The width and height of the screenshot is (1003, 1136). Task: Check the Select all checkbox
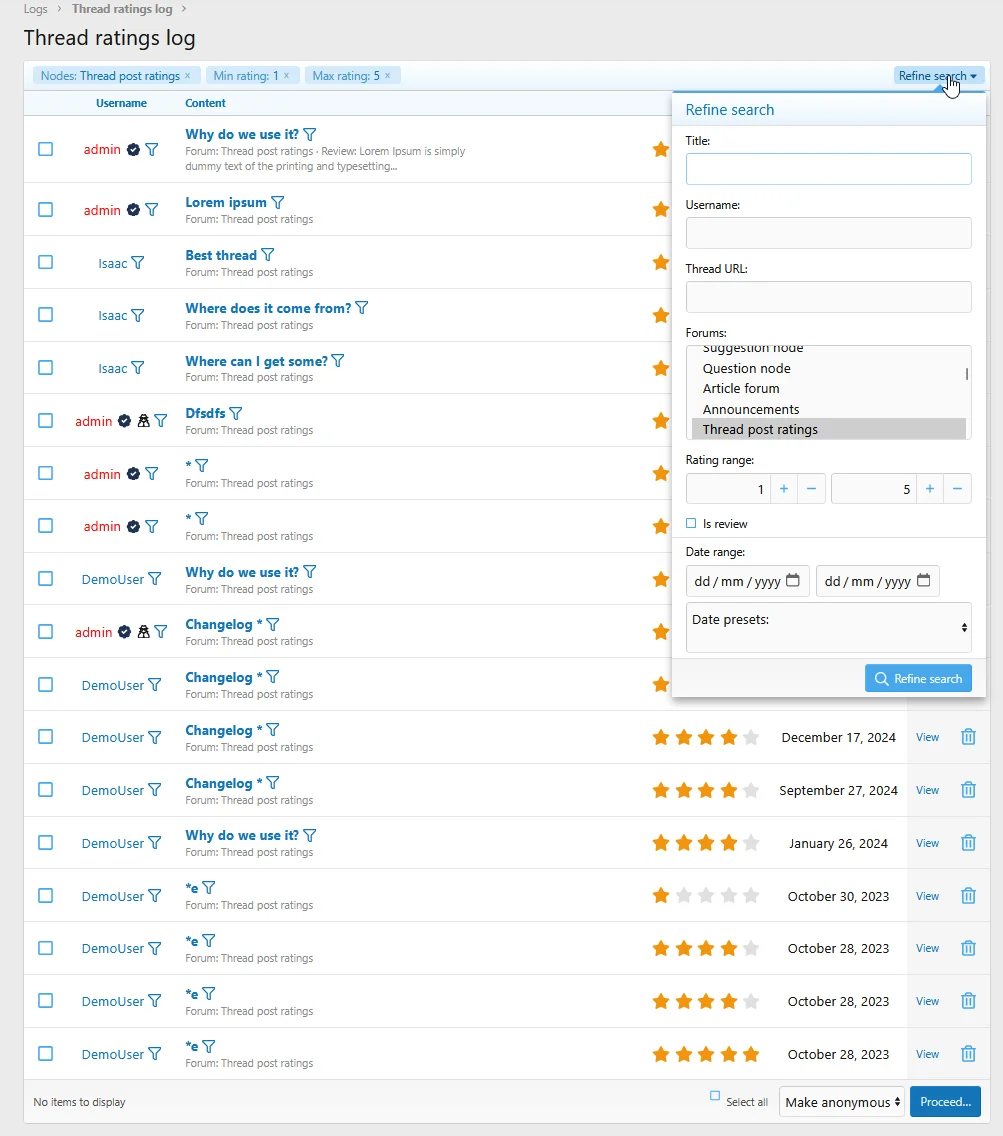(714, 1096)
